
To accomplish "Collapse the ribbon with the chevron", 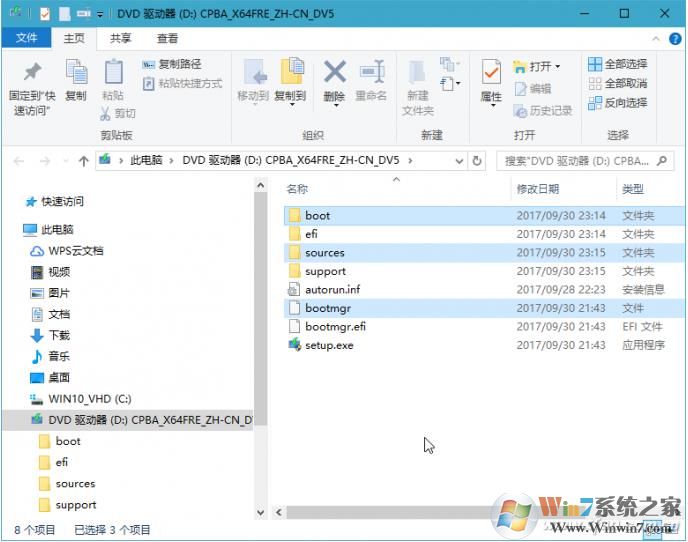I will click(x=656, y=39).
